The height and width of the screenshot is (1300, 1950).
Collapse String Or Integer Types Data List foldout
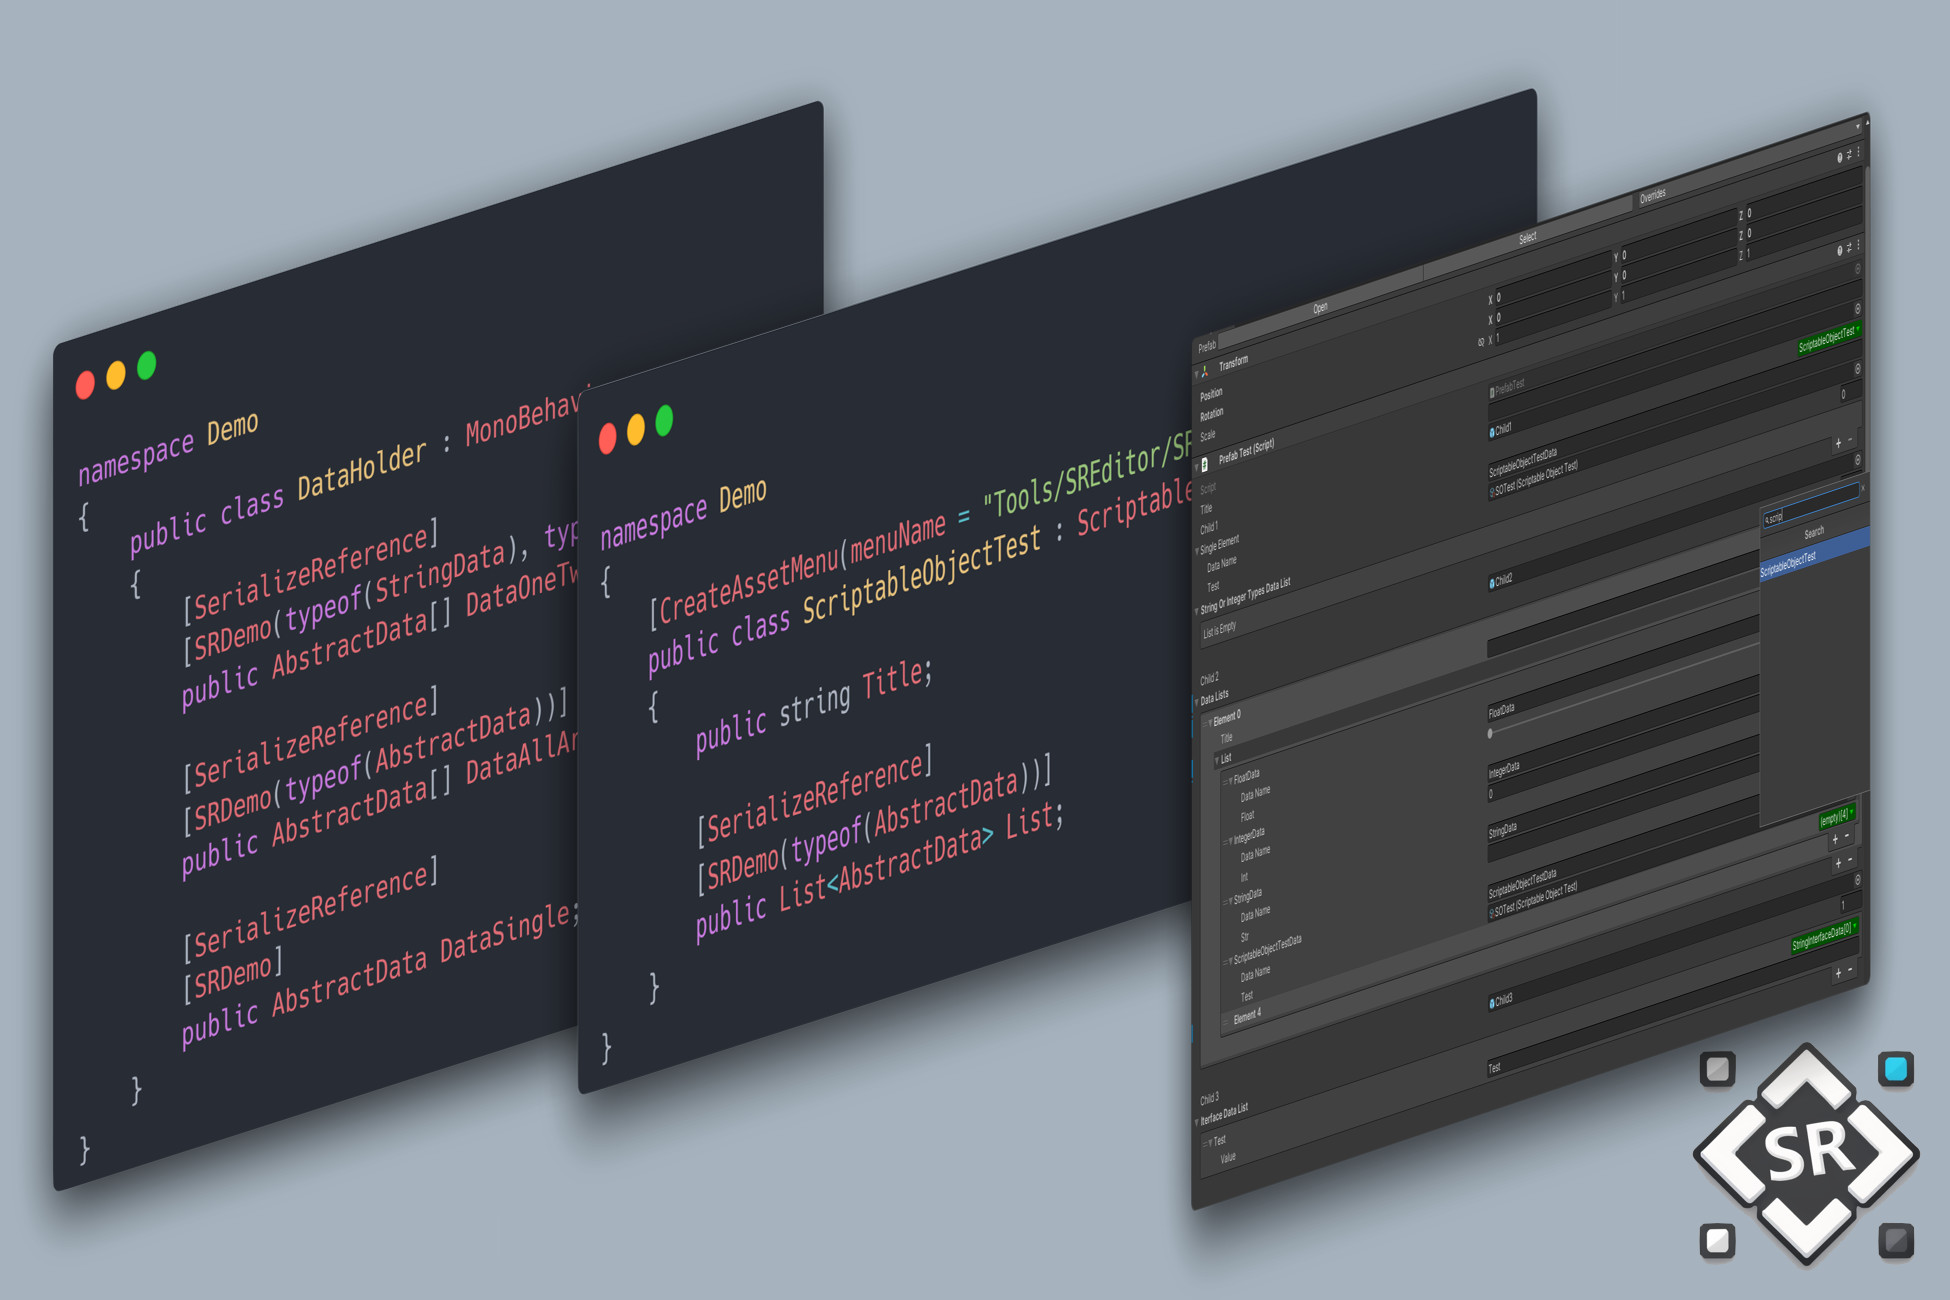pos(1196,611)
